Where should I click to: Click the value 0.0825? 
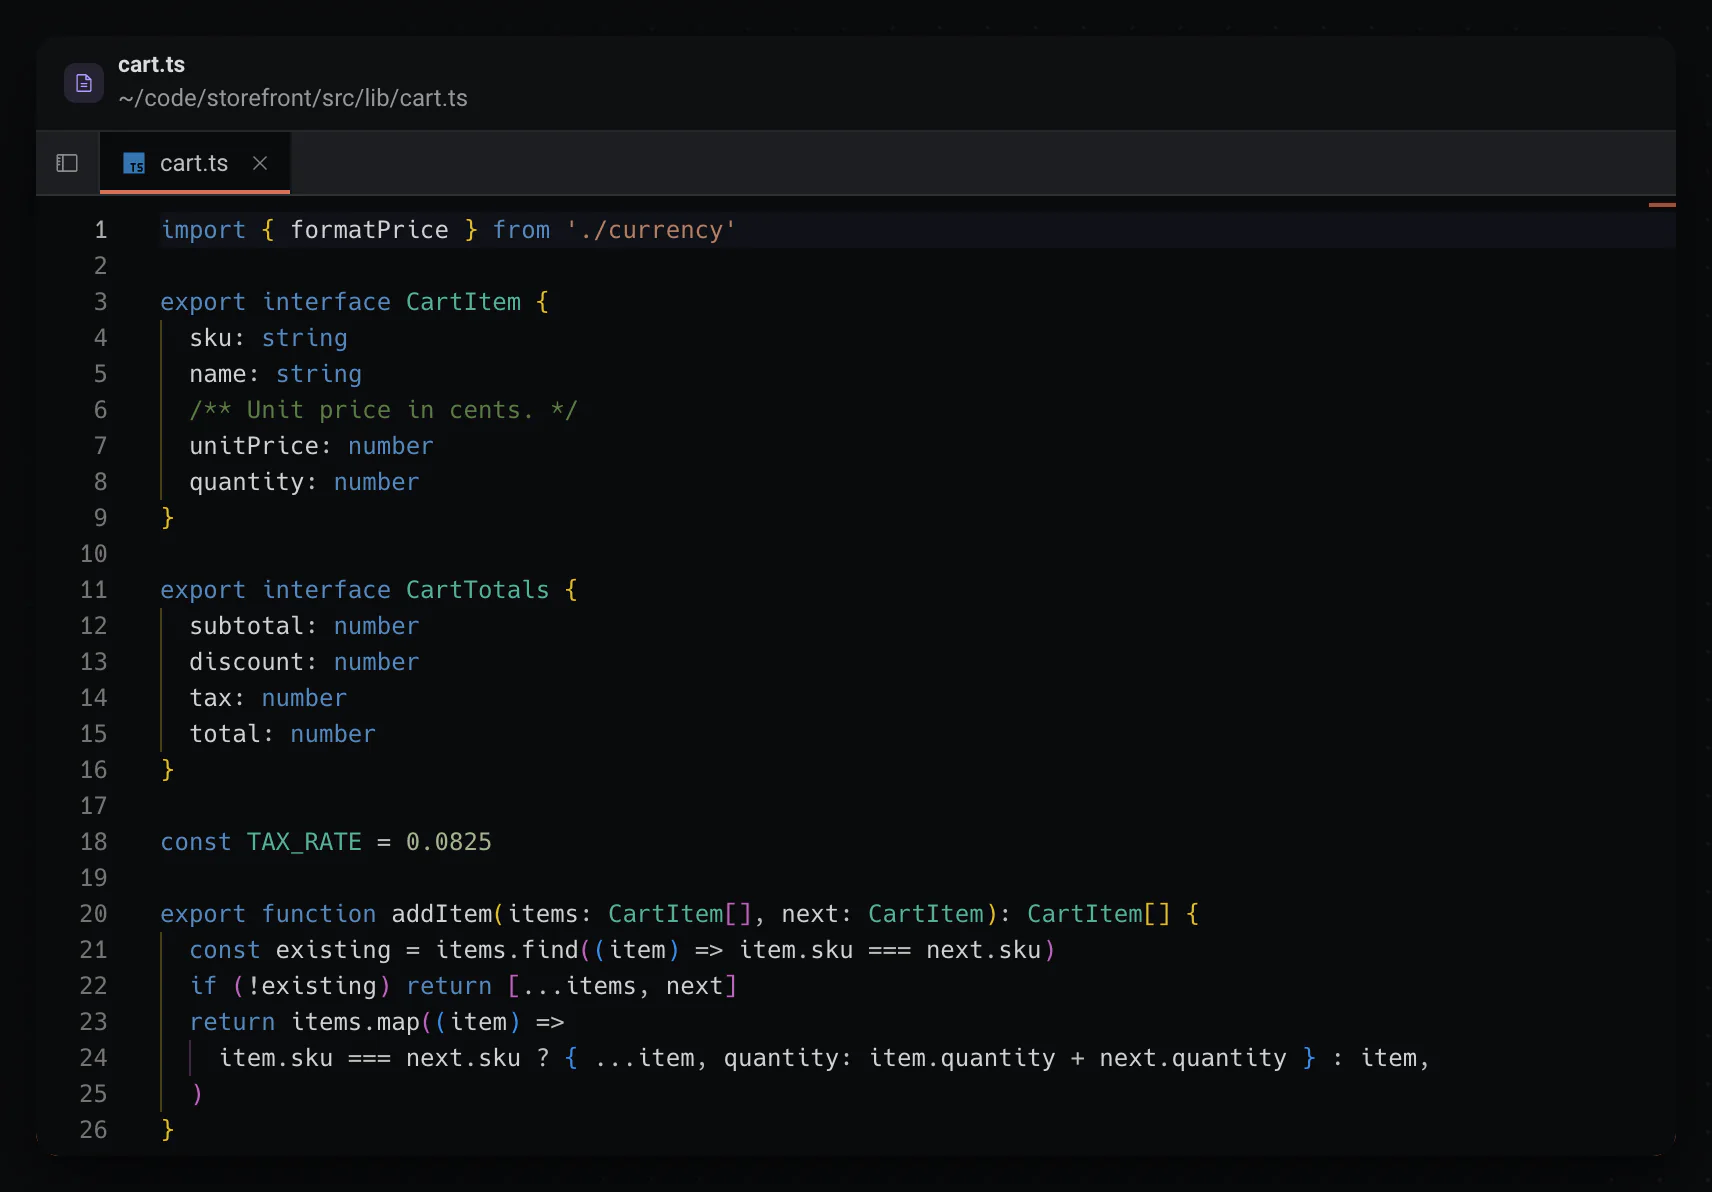[x=449, y=842]
